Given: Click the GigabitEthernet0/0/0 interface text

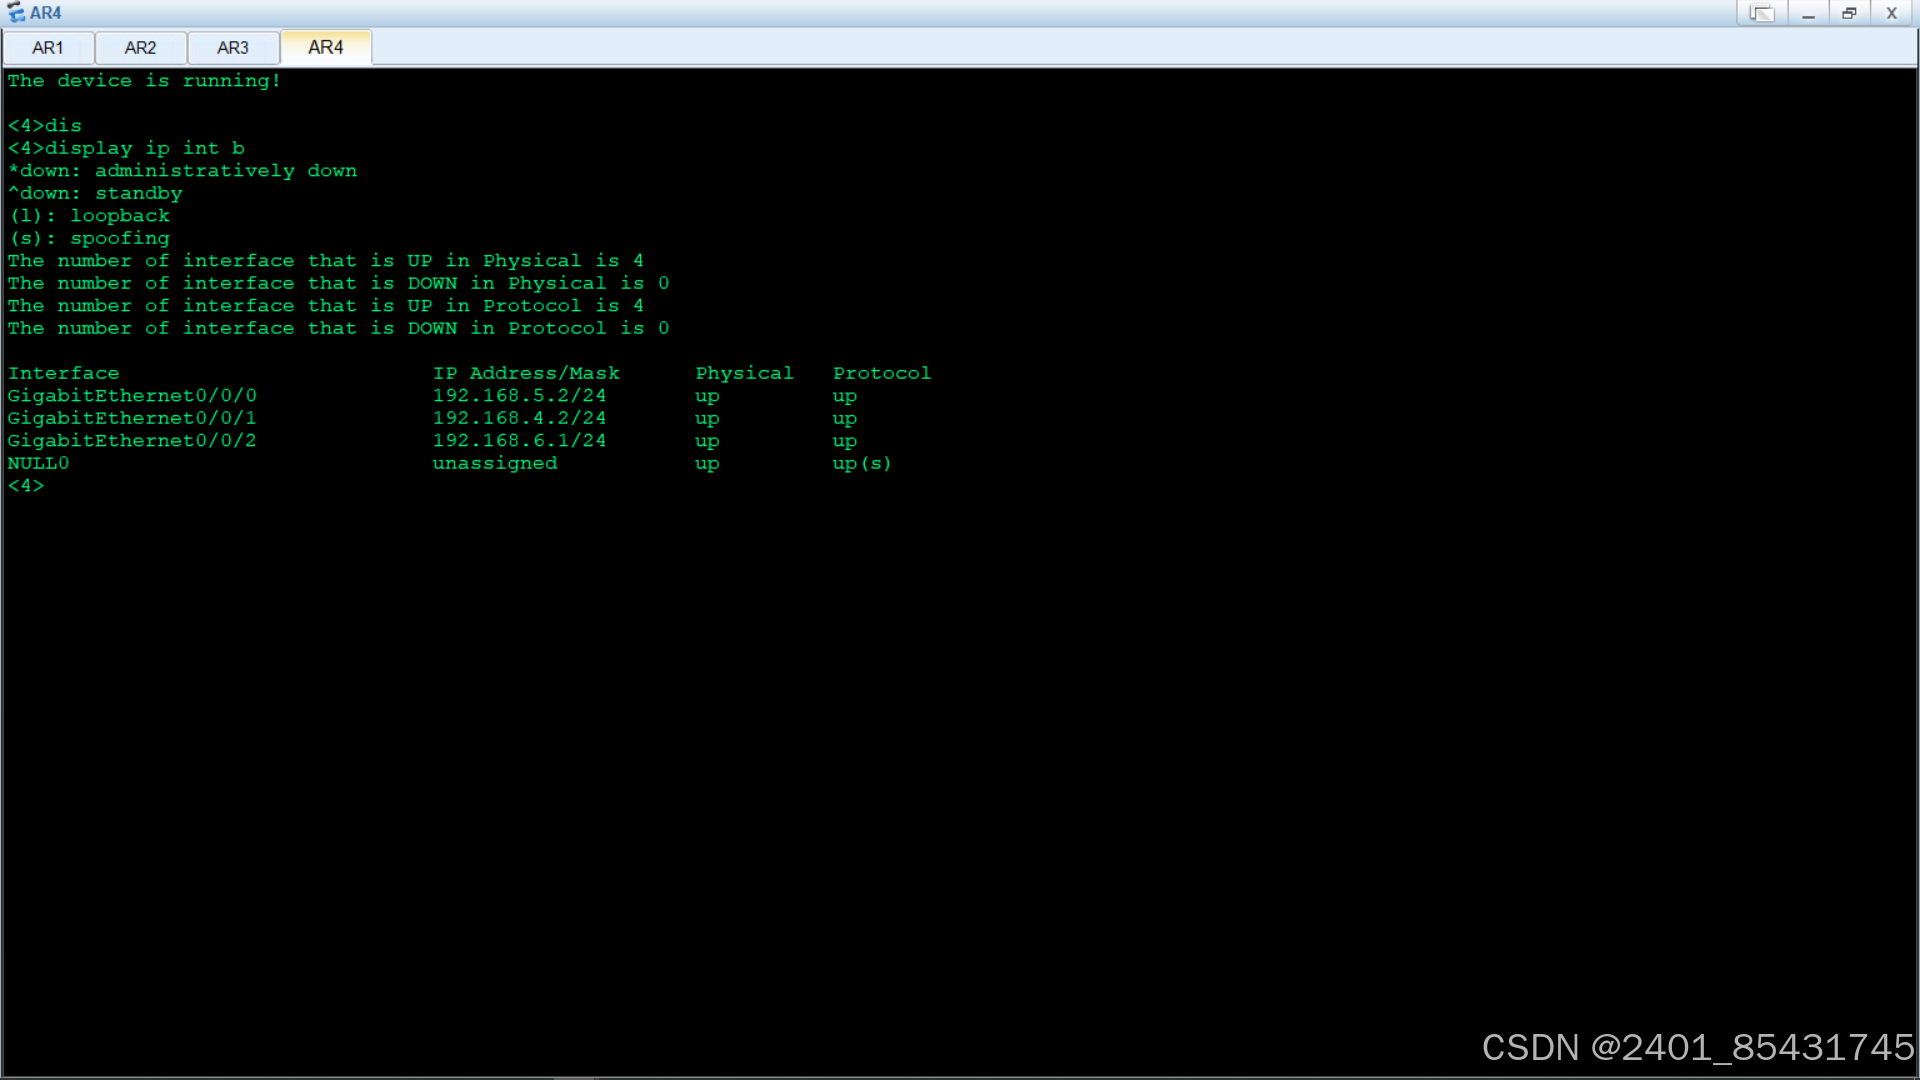Looking at the screenshot, I should click(132, 396).
